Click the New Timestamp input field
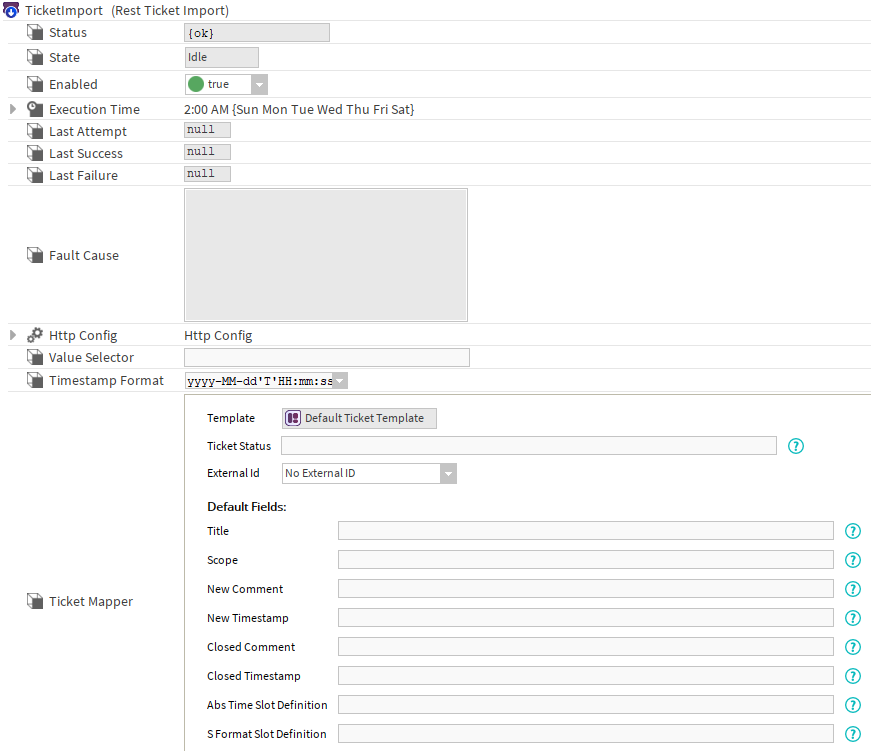This screenshot has width=871, height=751. [x=585, y=617]
